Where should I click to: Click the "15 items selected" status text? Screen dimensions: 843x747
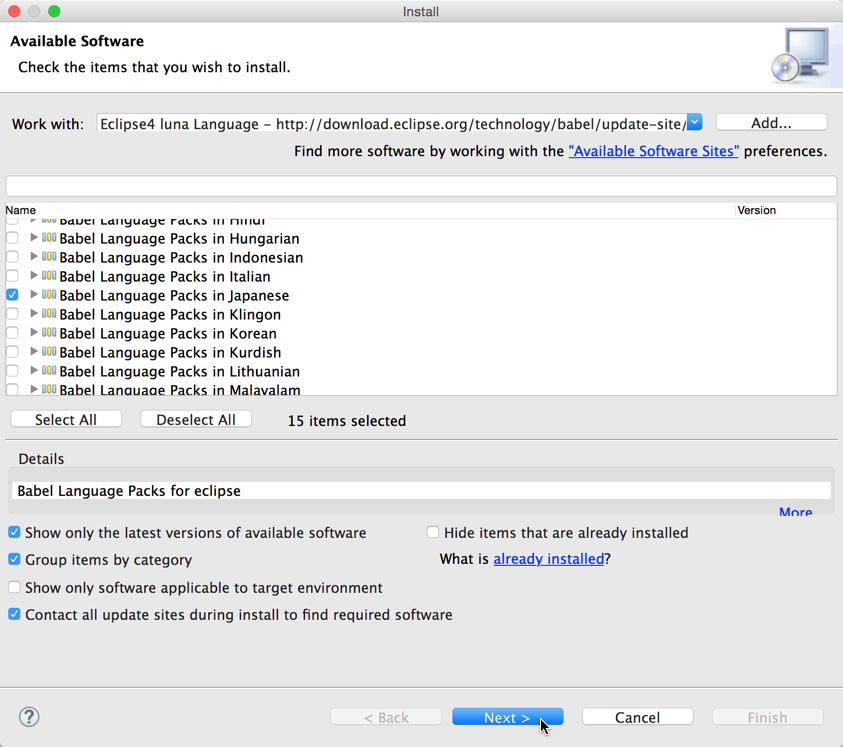347,421
